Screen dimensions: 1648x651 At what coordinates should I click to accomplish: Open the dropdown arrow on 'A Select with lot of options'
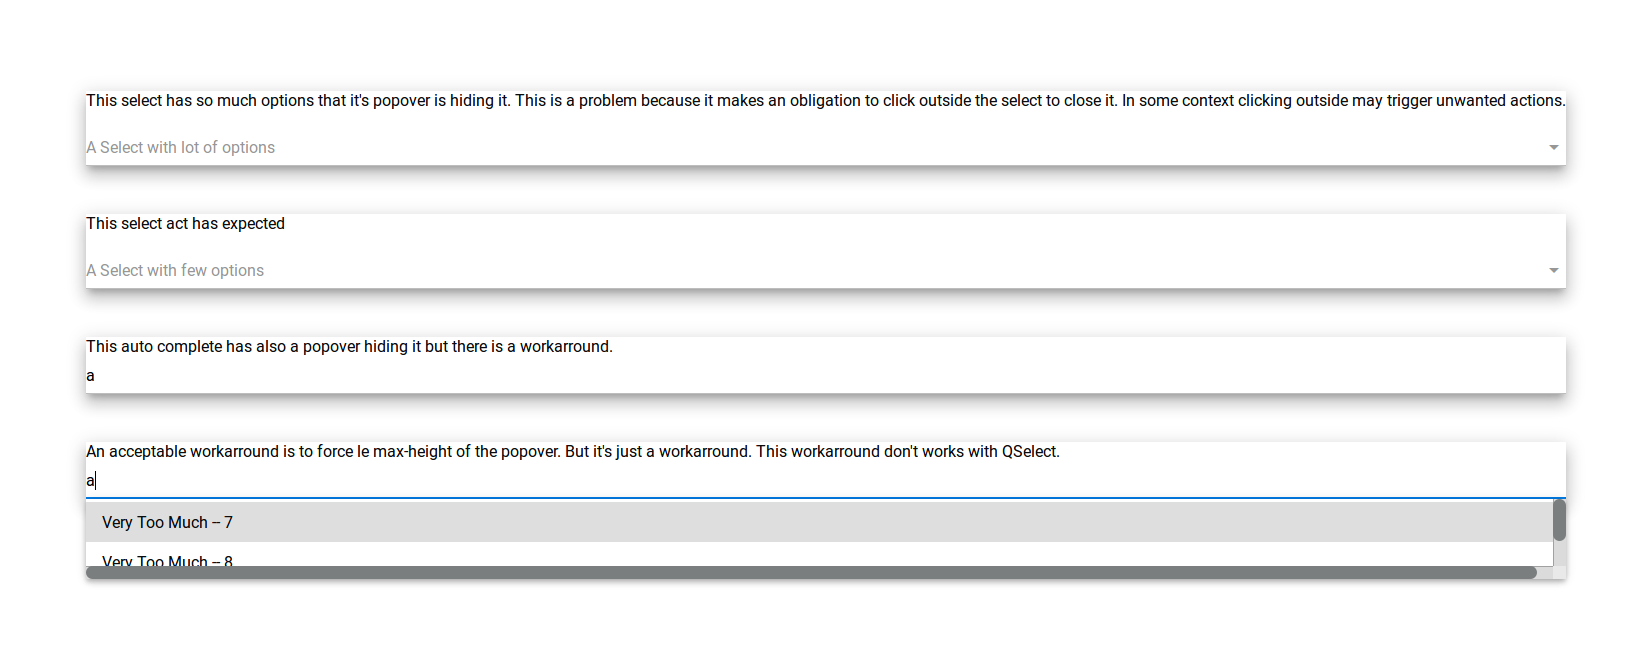click(1554, 146)
